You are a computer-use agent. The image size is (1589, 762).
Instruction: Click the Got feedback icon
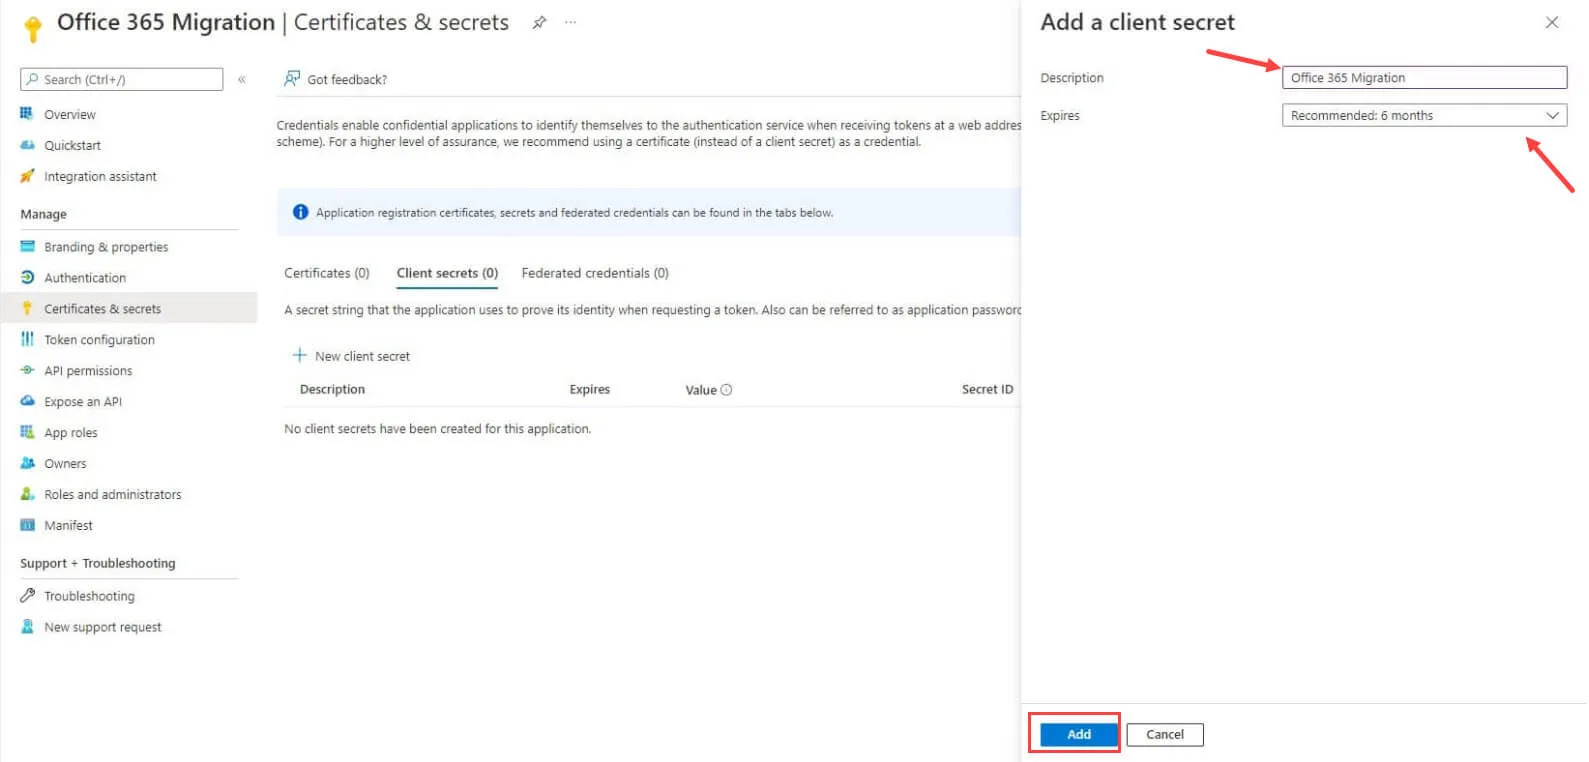point(292,78)
